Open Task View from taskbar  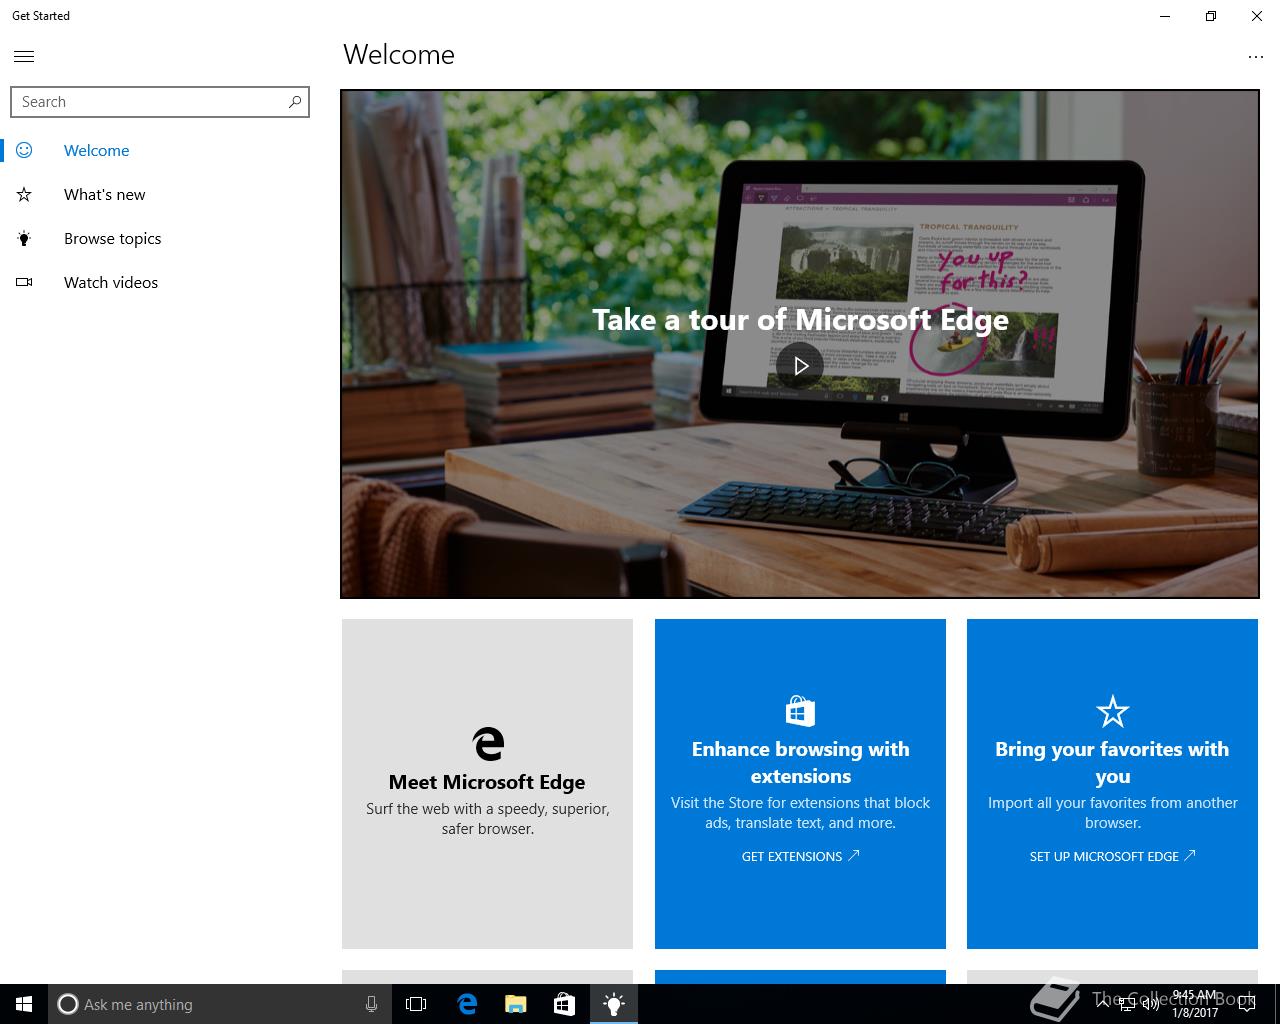click(416, 1004)
